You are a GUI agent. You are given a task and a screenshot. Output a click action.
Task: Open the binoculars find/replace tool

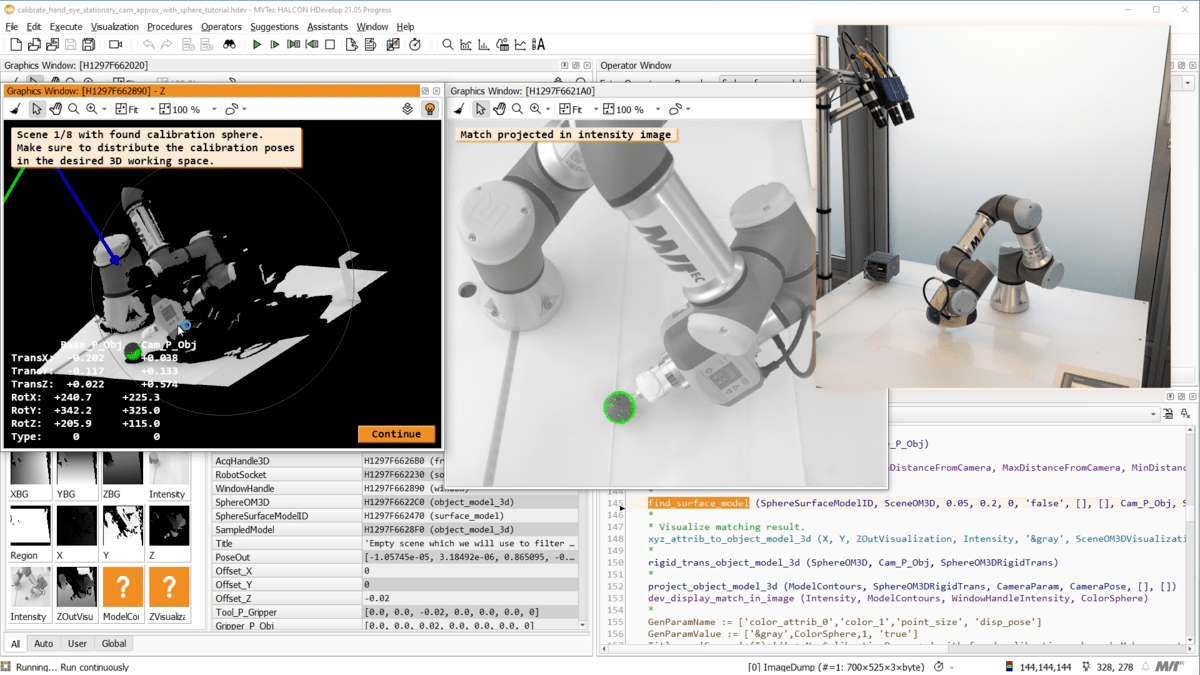(229, 45)
